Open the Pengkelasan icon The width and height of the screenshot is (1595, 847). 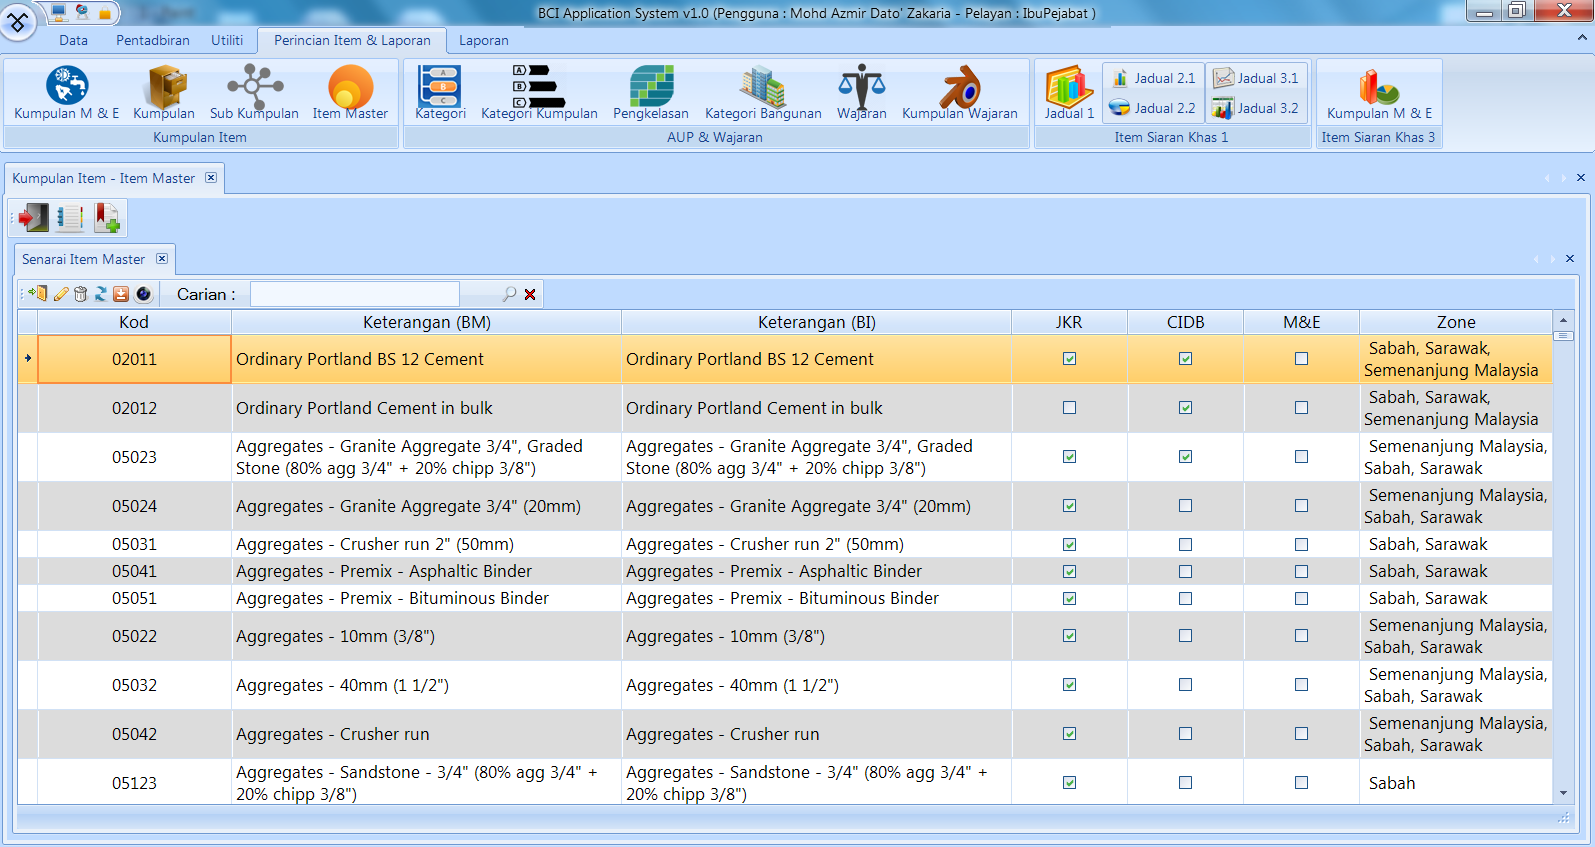(651, 93)
